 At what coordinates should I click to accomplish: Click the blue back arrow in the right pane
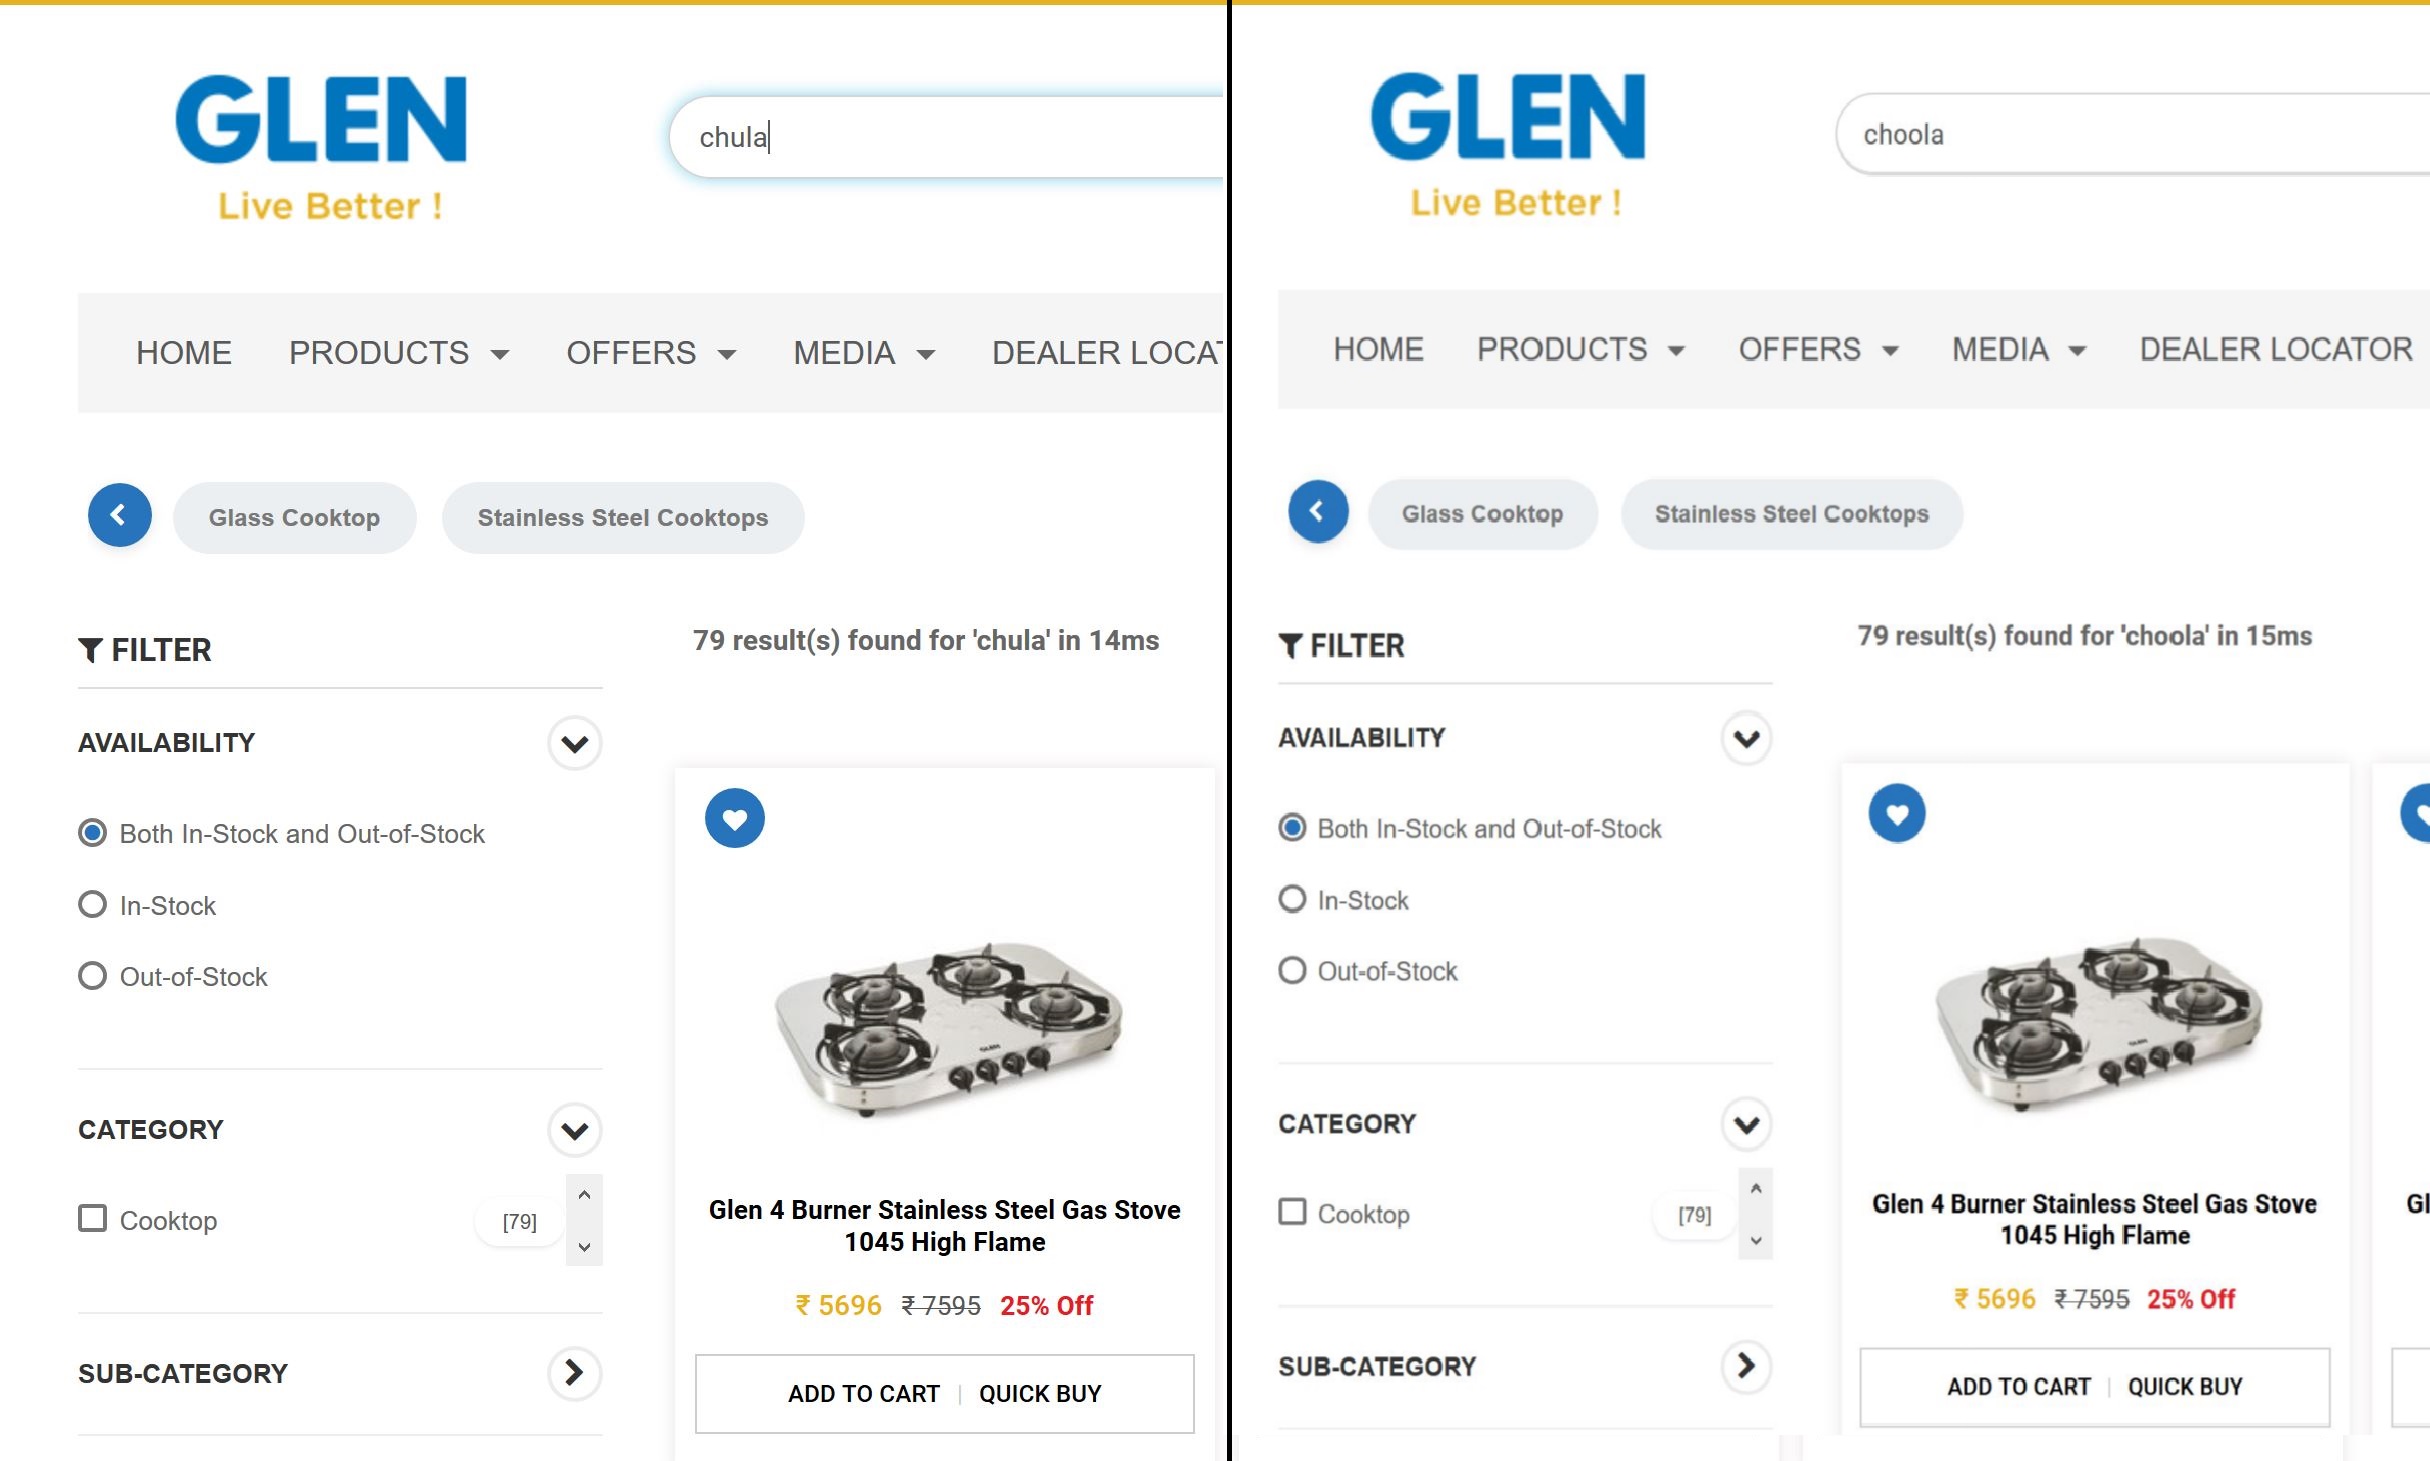coord(1317,512)
